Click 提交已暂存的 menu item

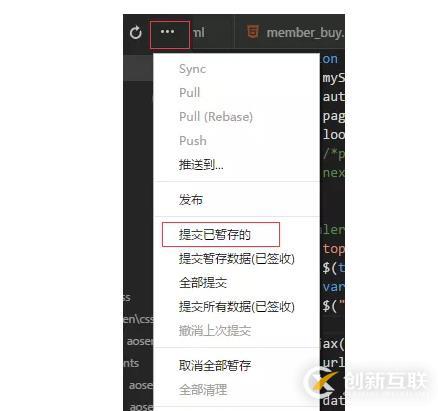pos(215,235)
